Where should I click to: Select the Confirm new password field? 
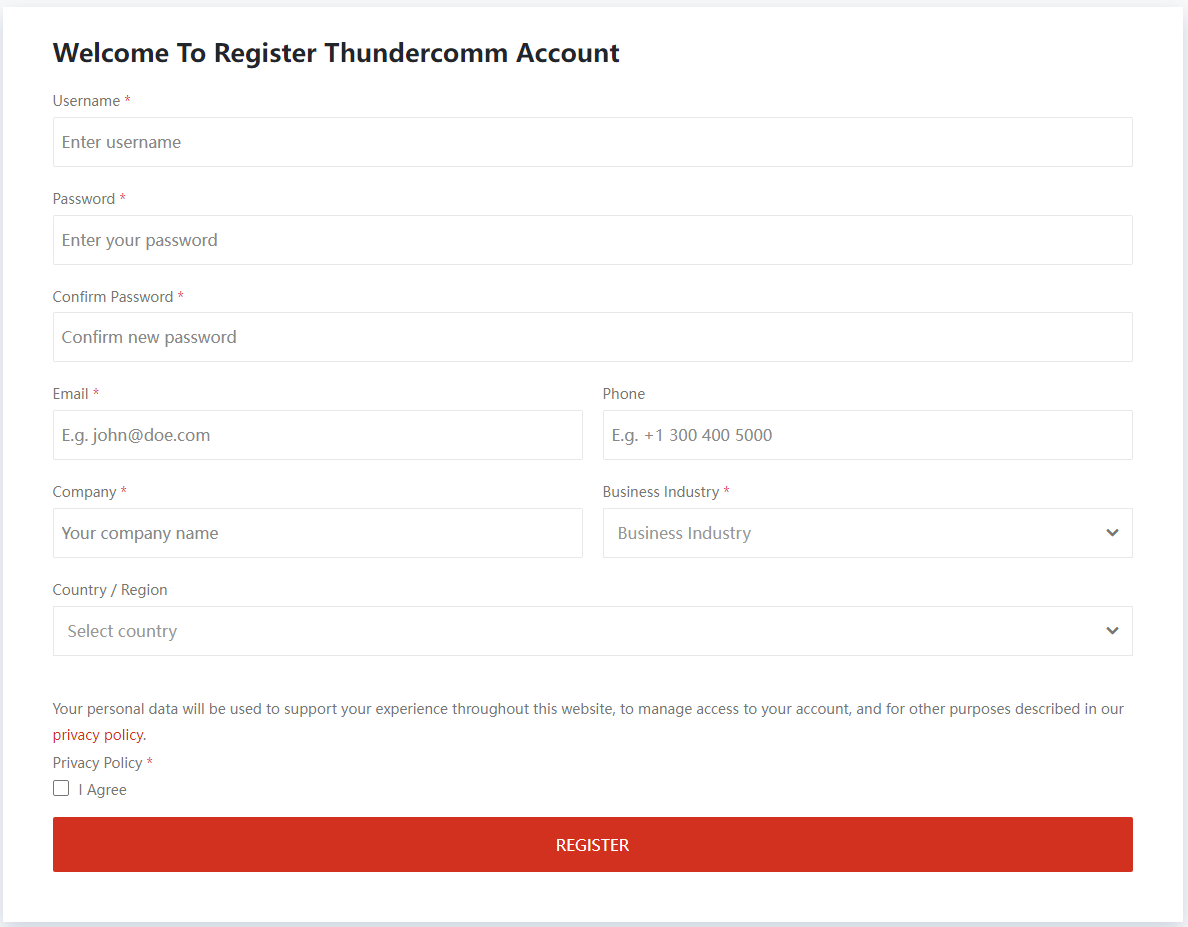click(x=592, y=337)
